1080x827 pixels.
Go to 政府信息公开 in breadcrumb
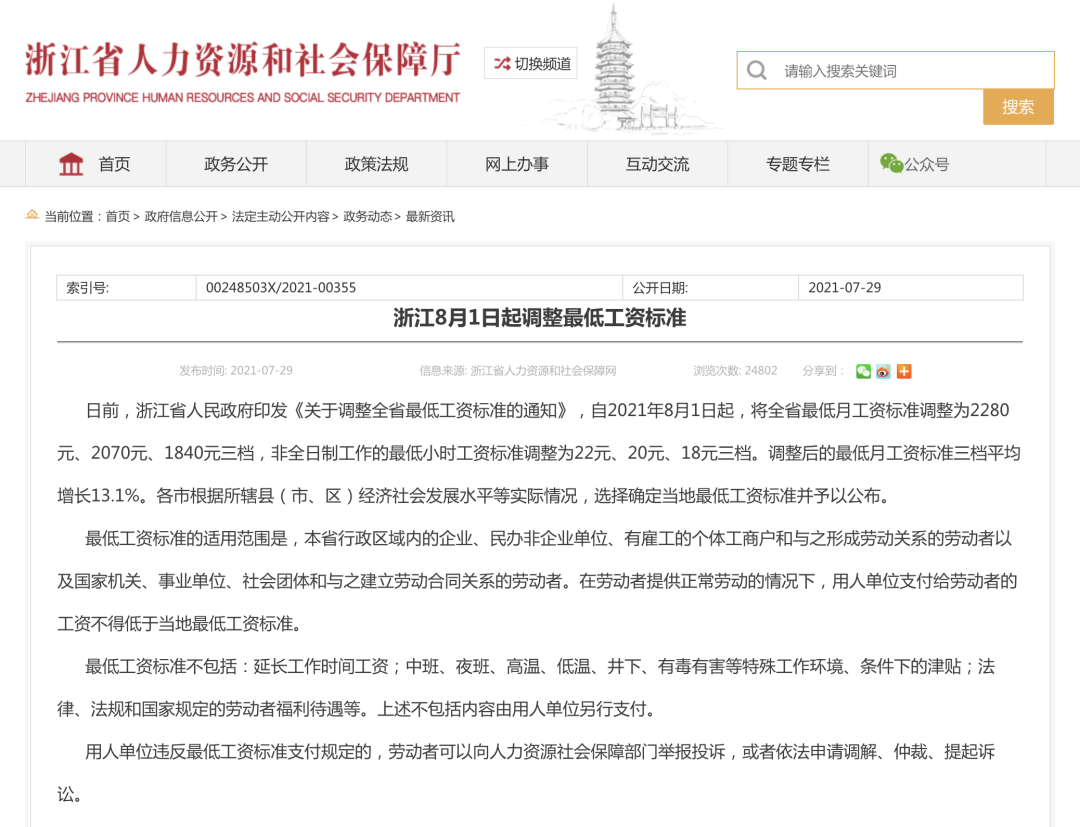[180, 216]
